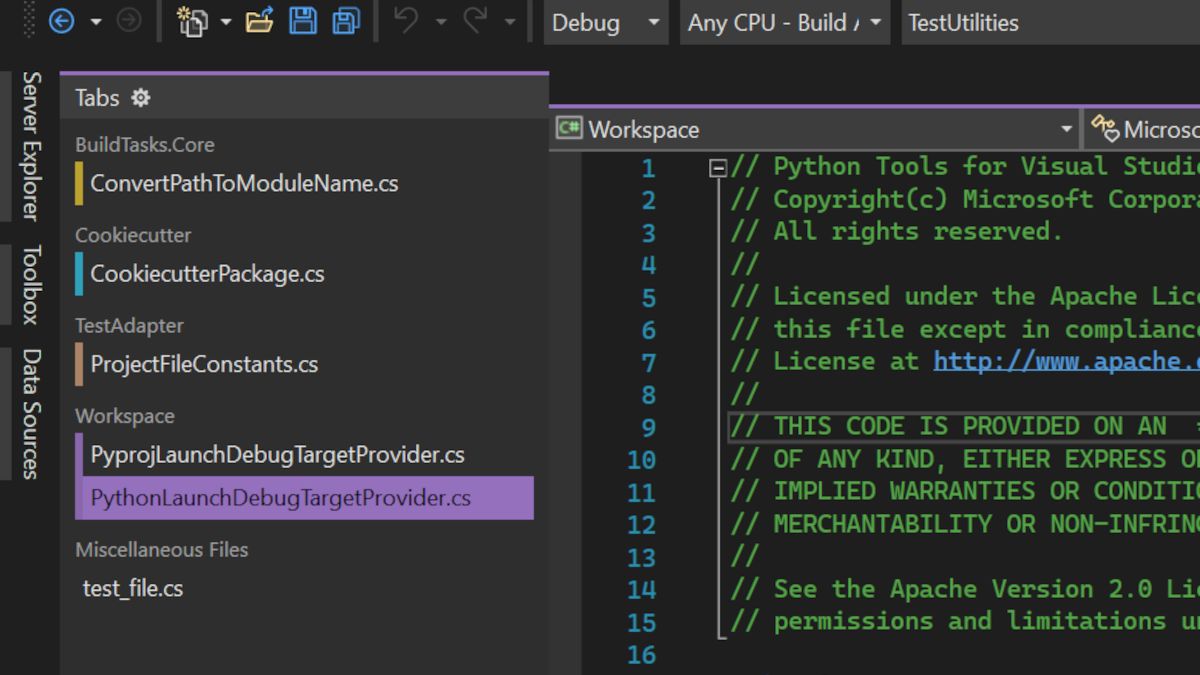This screenshot has width=1200, height=675.
Task: Click the All rights reserved comment line
Action: coord(897,231)
